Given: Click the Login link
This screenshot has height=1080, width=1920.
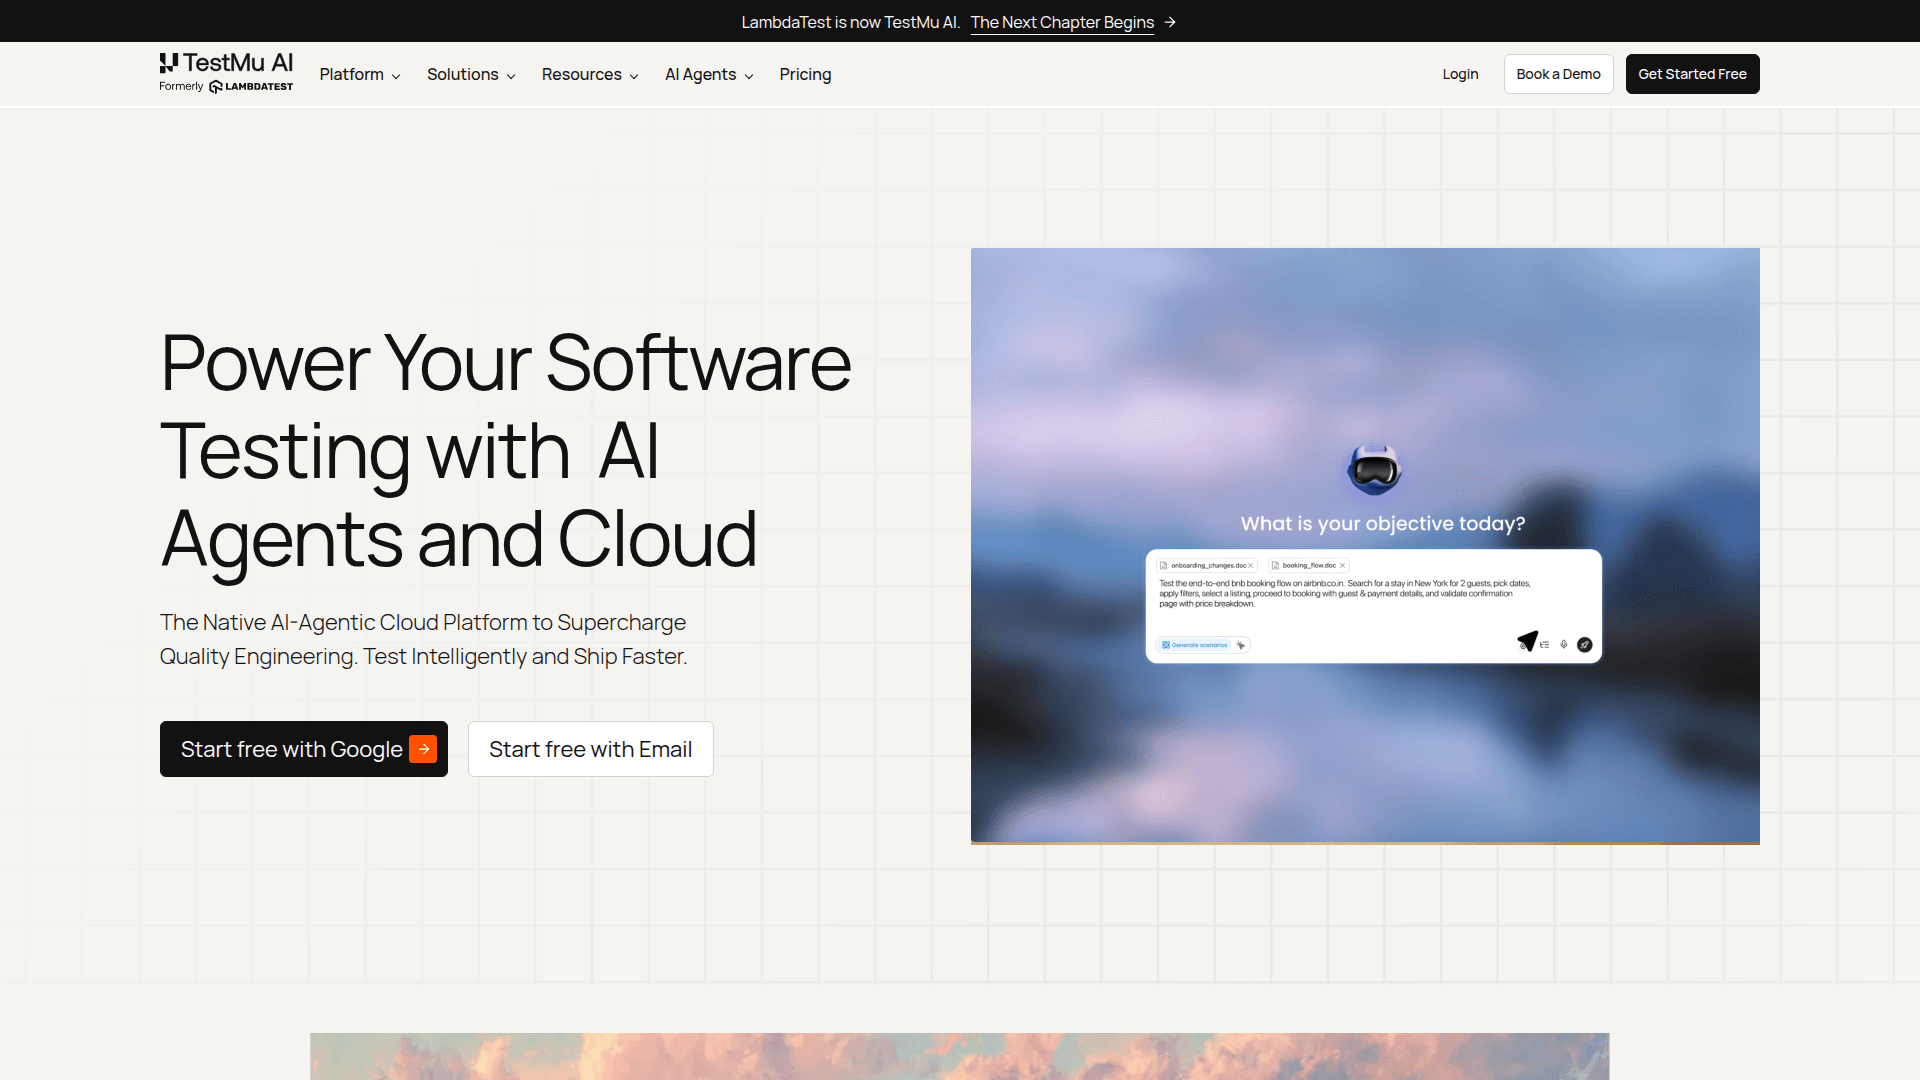Looking at the screenshot, I should point(1460,74).
